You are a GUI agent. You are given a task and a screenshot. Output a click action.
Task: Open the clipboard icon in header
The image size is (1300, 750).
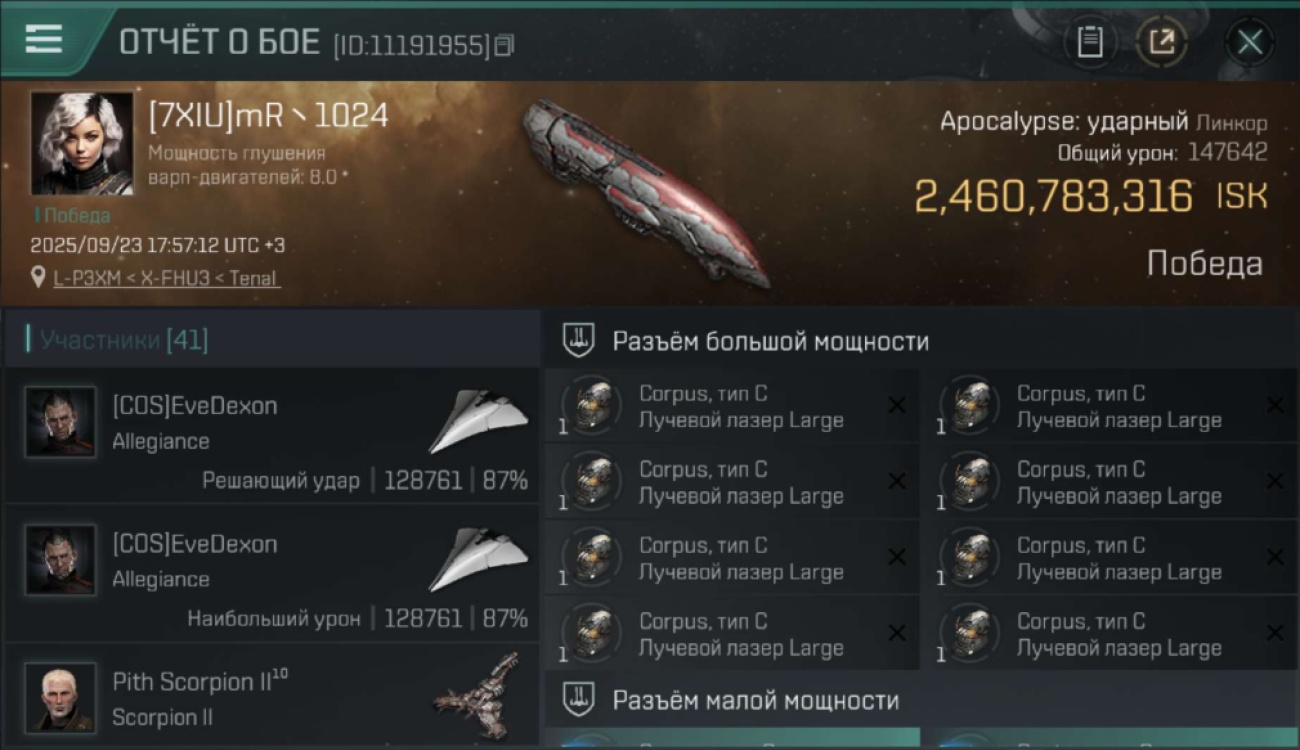[x=1090, y=42]
